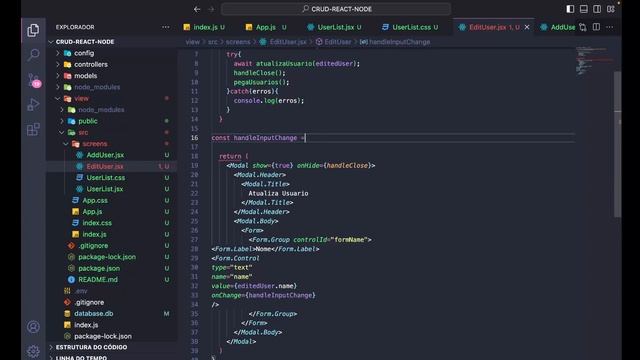This screenshot has width=640, height=360.
Task: Place cursor on line 16 handleInputChange
Action: point(265,138)
